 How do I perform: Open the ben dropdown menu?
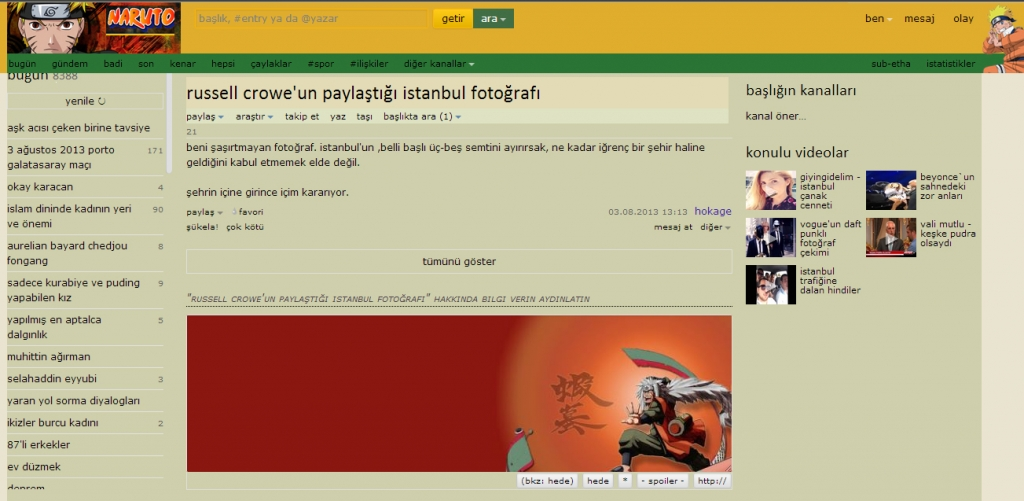[x=878, y=19]
